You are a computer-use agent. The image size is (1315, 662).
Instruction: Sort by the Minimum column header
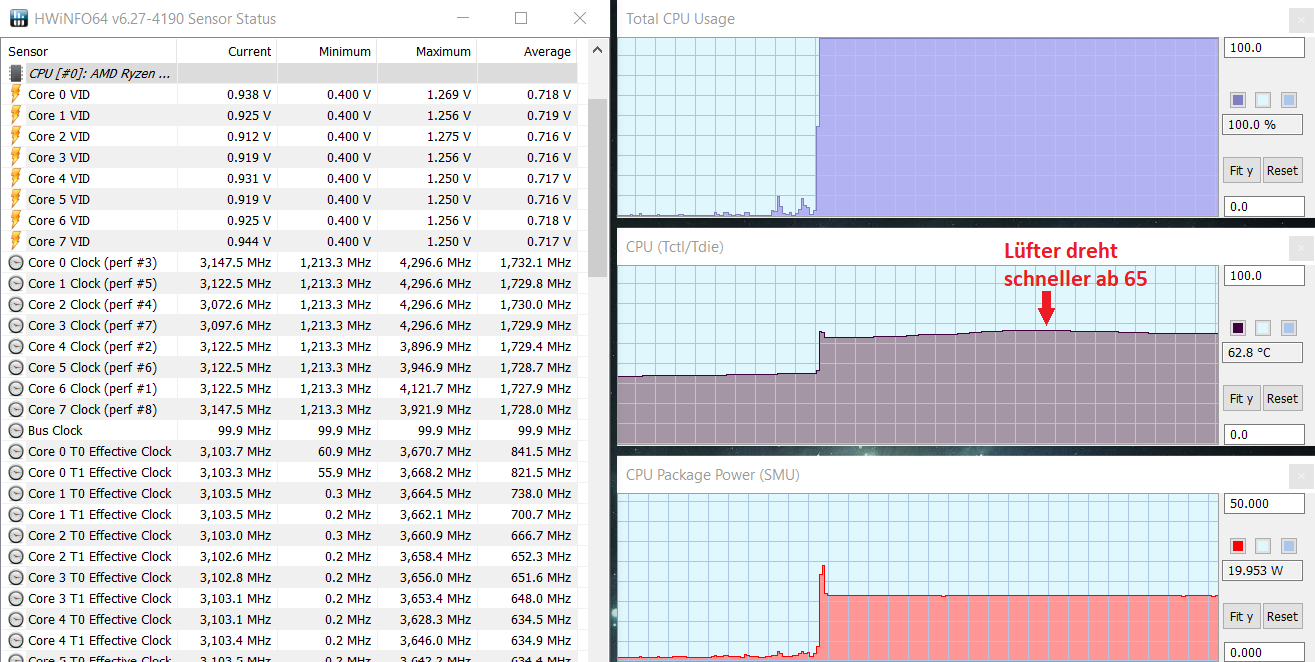[x=327, y=51]
